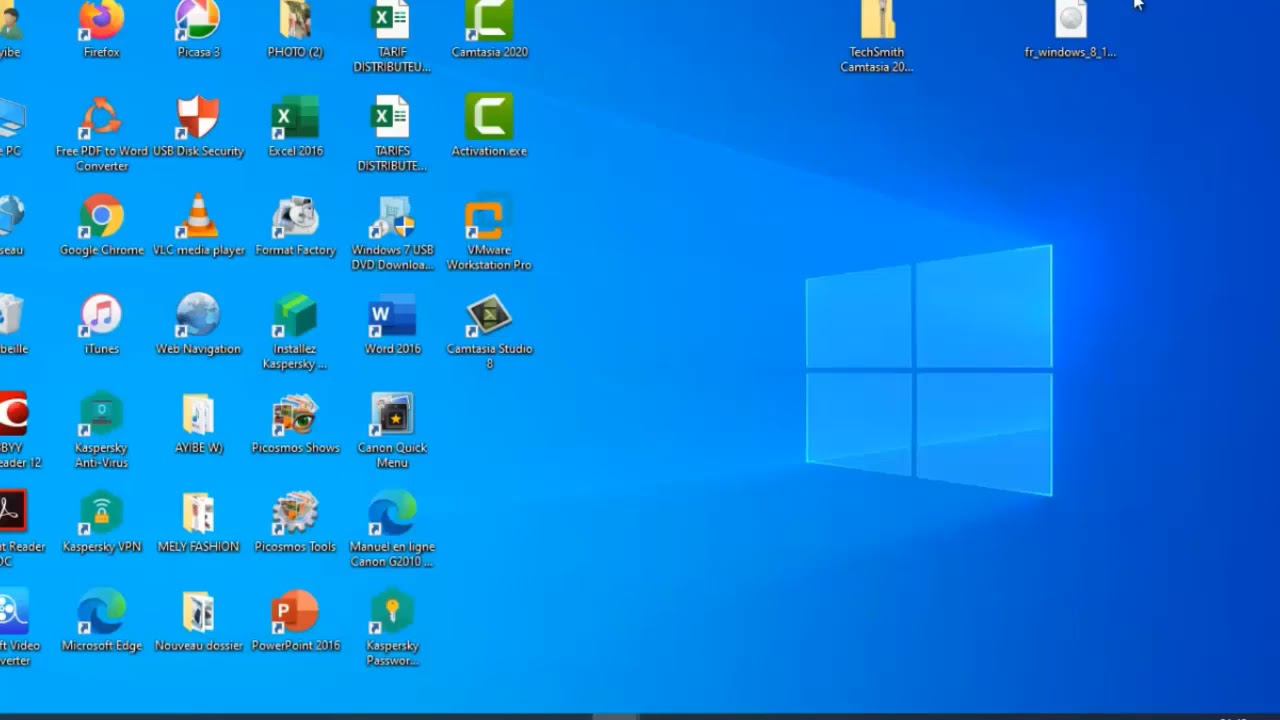
Task: Select the film reel Video Converter icon
Action: tap(14, 612)
